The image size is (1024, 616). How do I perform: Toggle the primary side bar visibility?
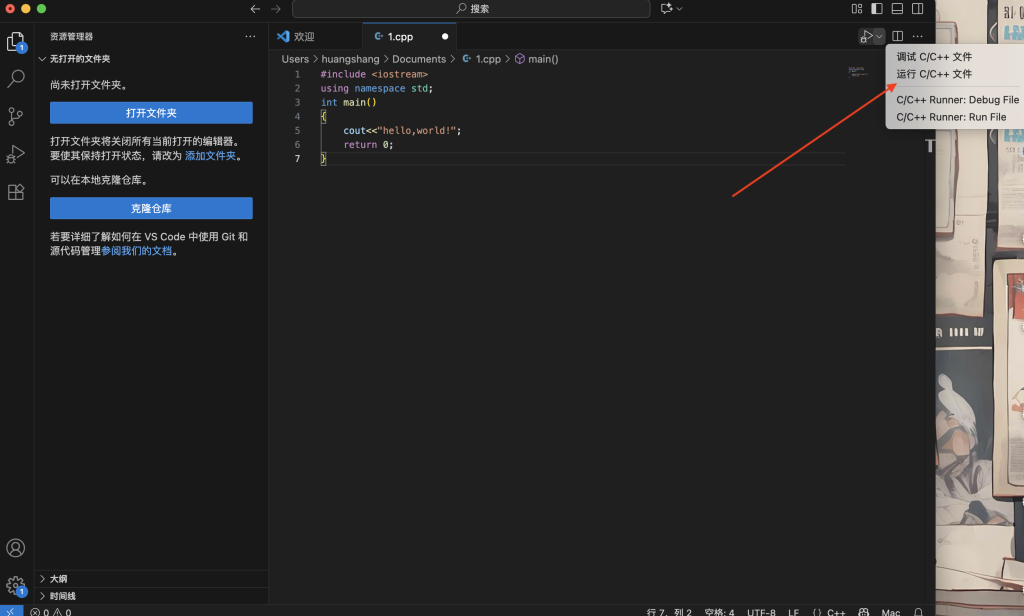pyautogui.click(x=877, y=9)
